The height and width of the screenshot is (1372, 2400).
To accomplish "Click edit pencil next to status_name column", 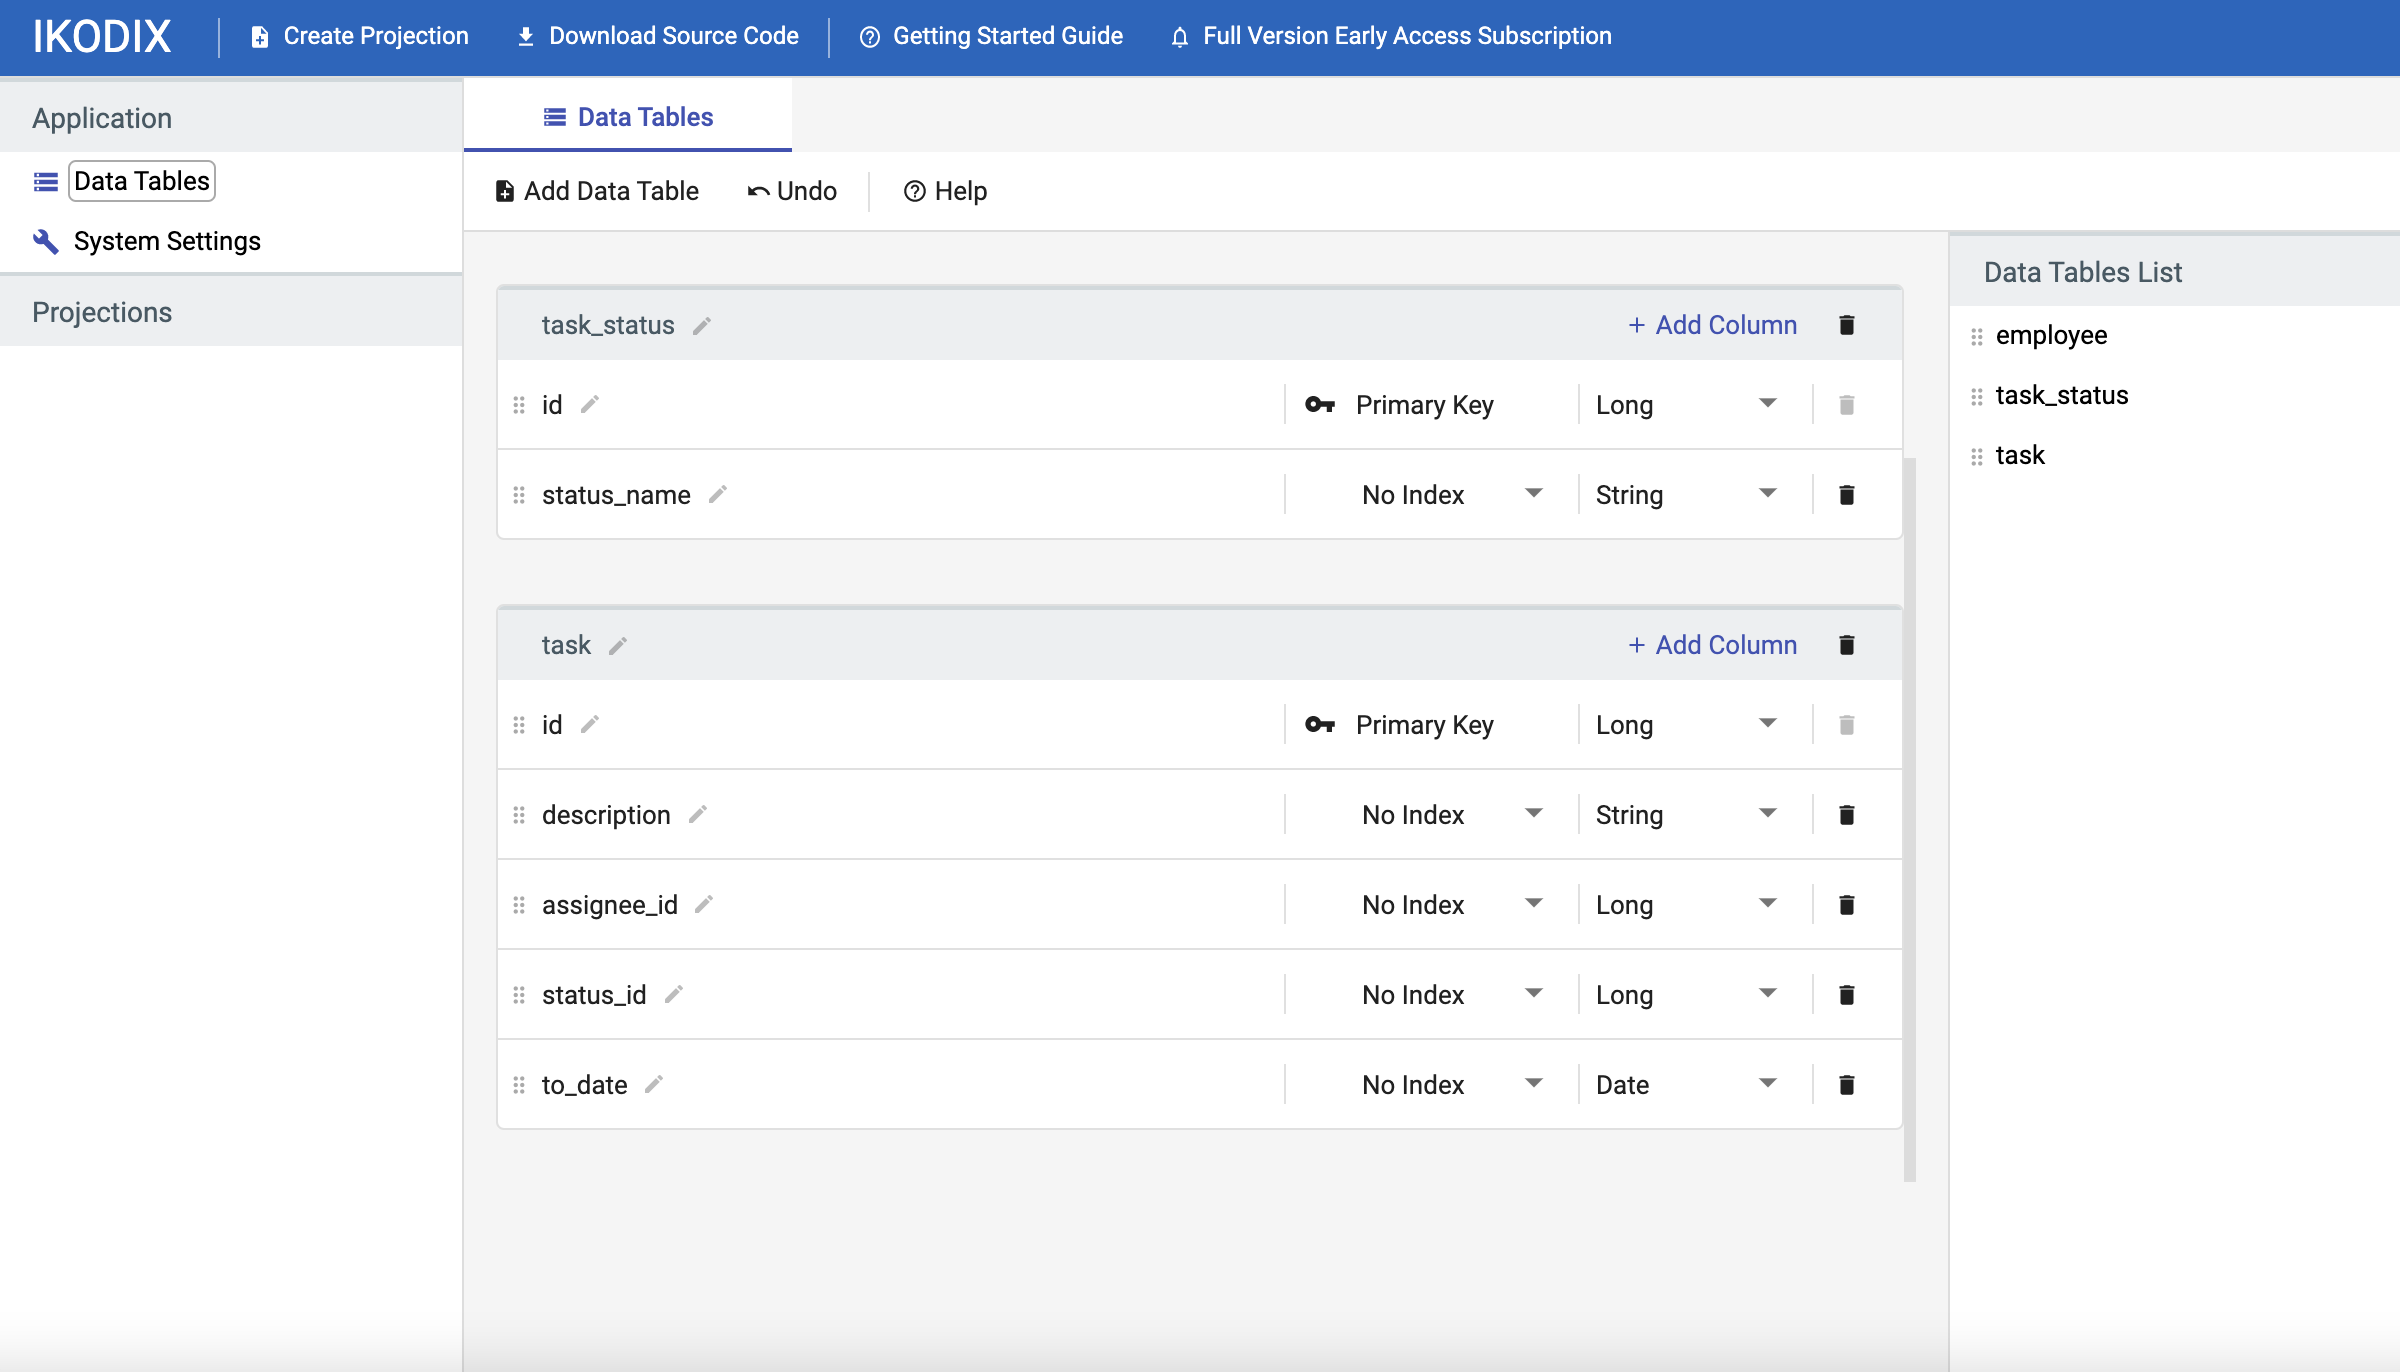I will (717, 495).
